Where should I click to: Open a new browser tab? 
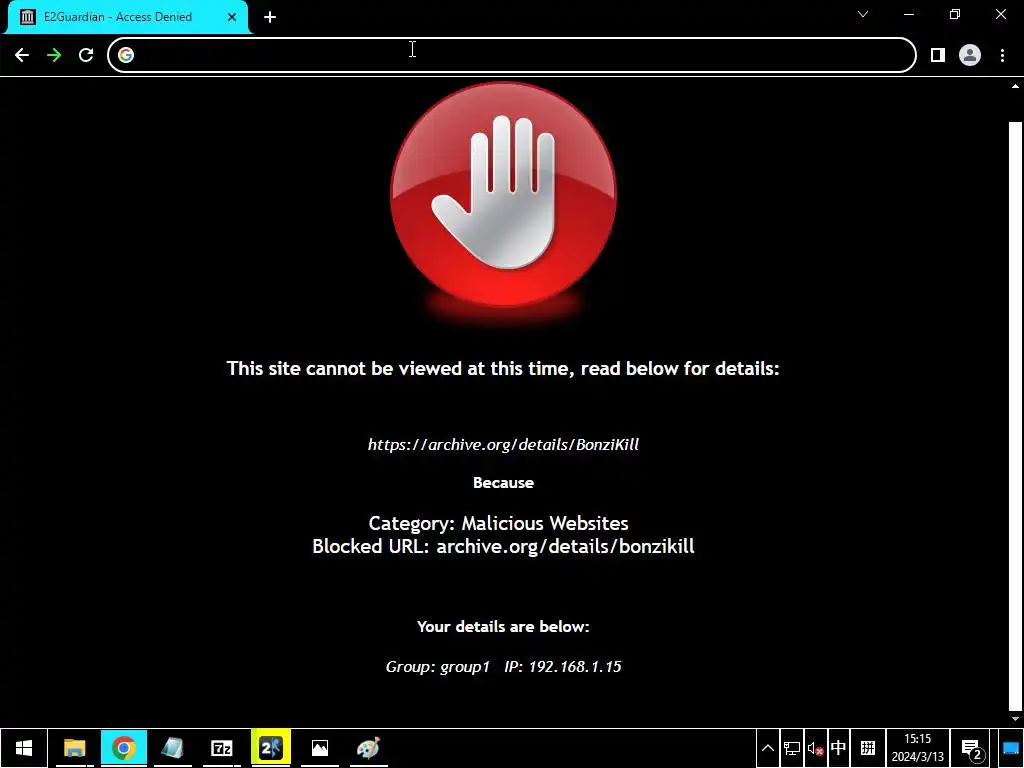(270, 17)
